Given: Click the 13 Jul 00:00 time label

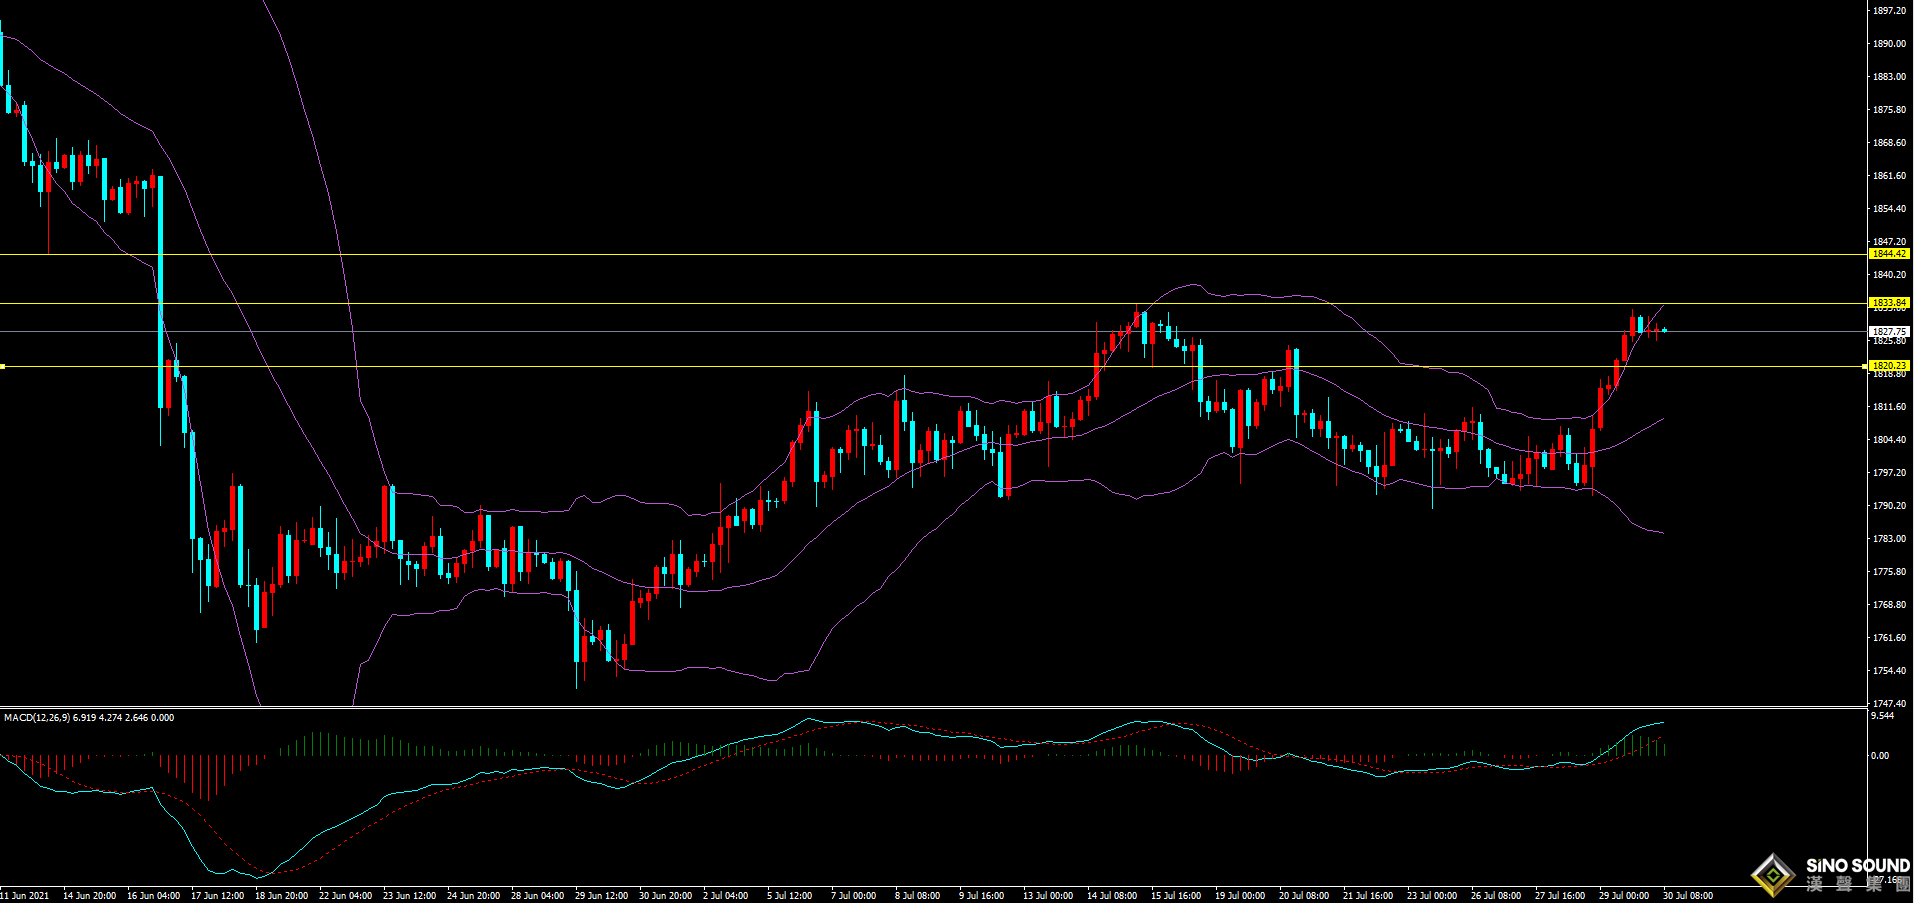Looking at the screenshot, I should point(1047,896).
